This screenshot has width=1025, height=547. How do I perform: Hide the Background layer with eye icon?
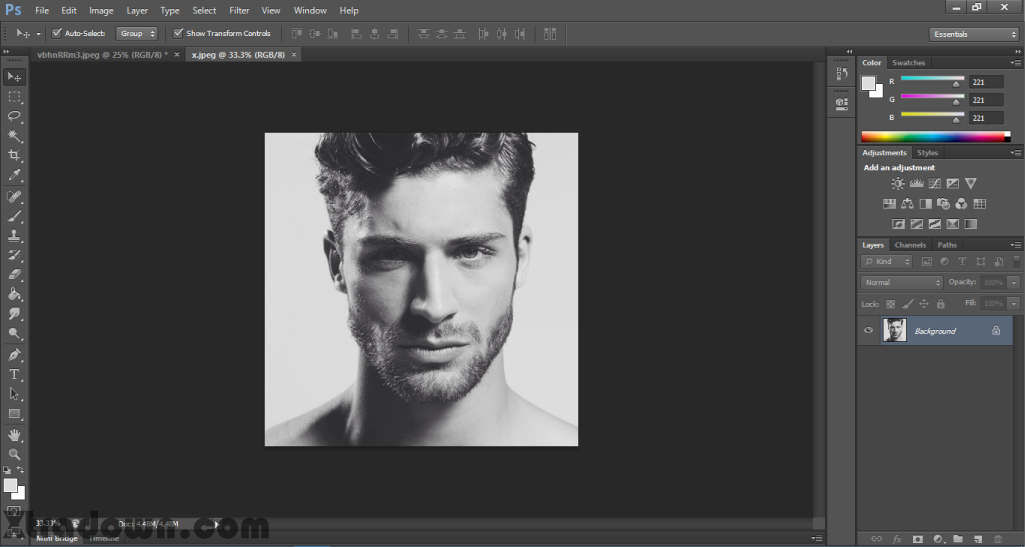(868, 331)
